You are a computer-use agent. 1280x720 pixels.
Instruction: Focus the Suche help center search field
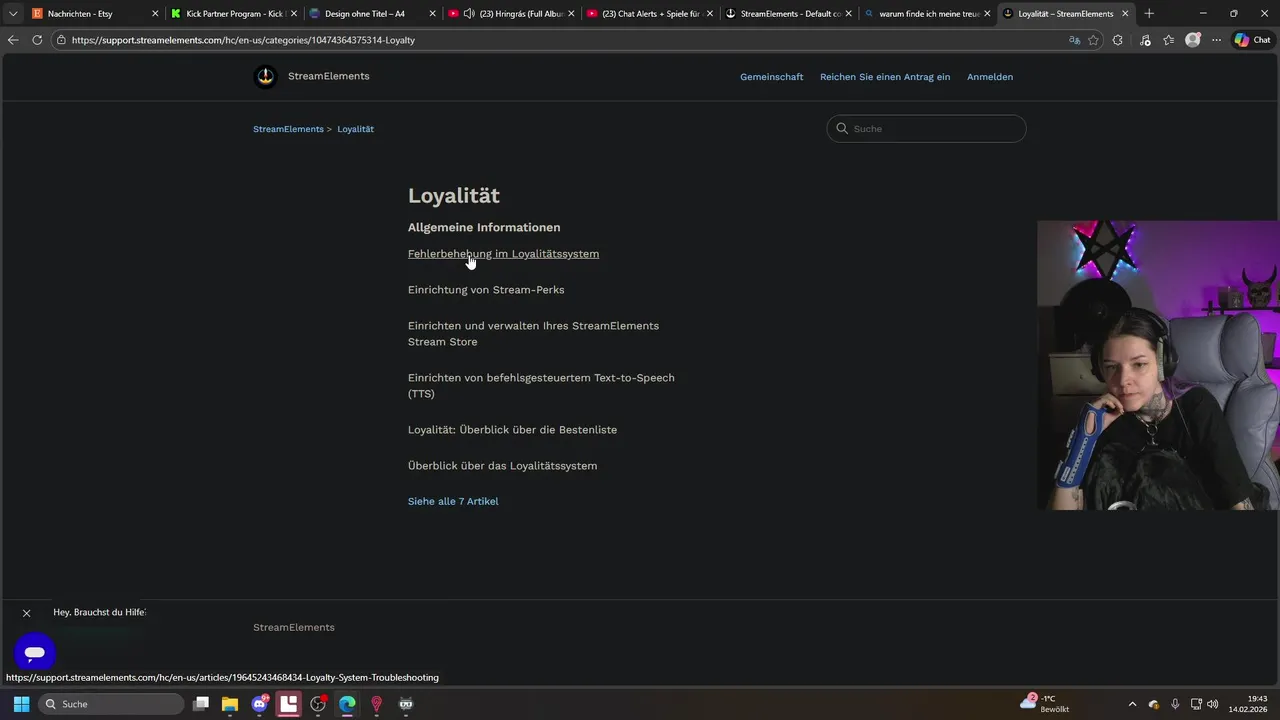(926, 128)
